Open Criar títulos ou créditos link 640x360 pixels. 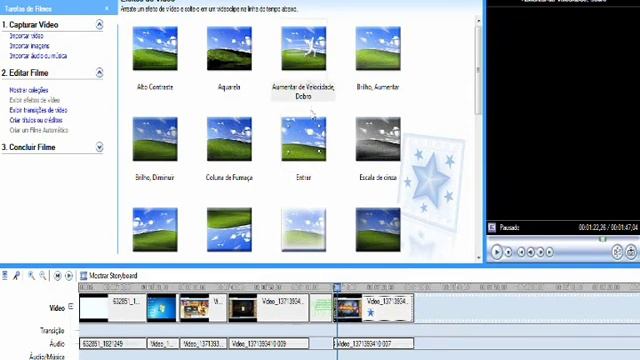(x=36, y=120)
